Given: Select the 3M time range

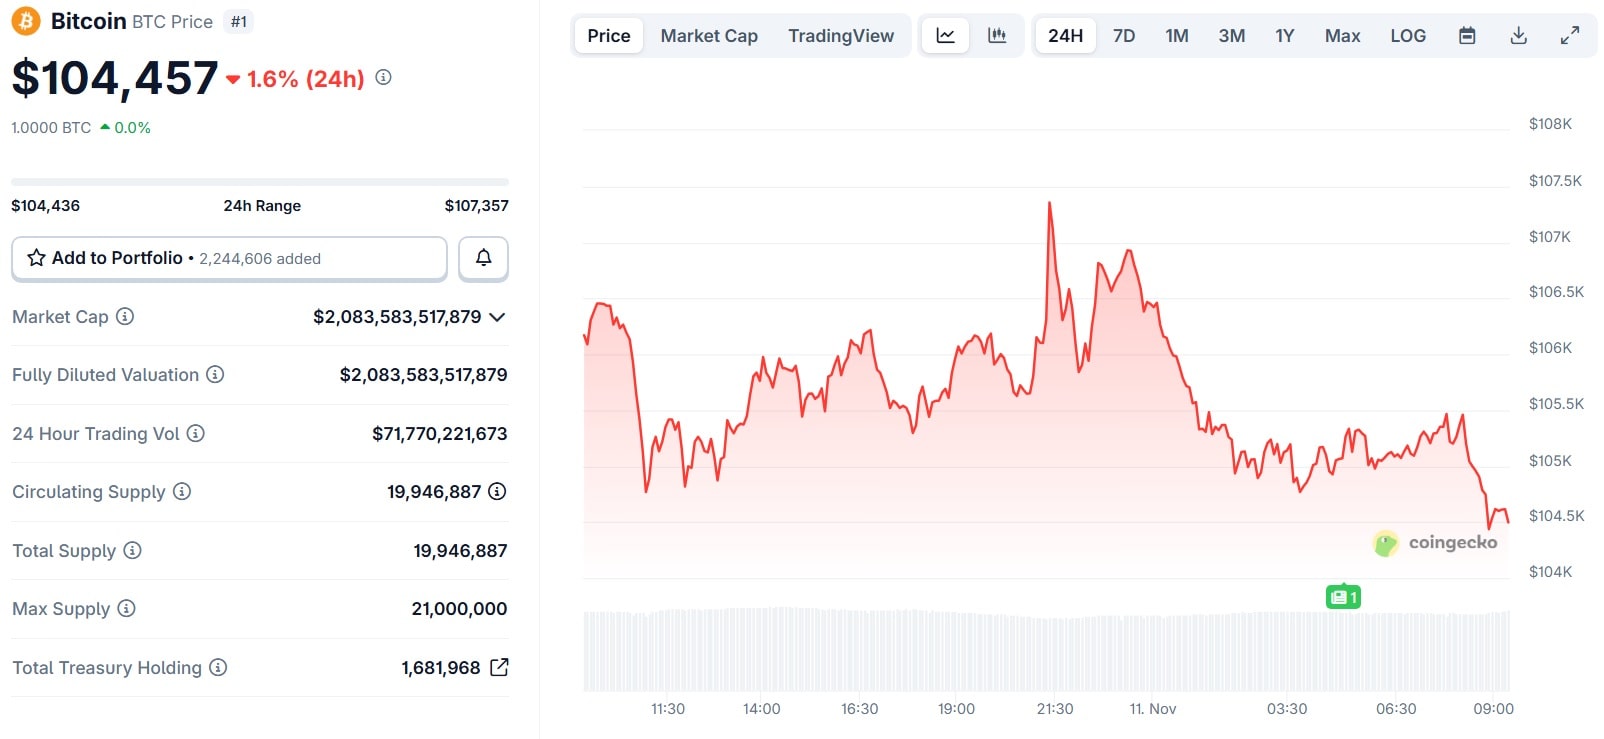Looking at the screenshot, I should tap(1231, 36).
